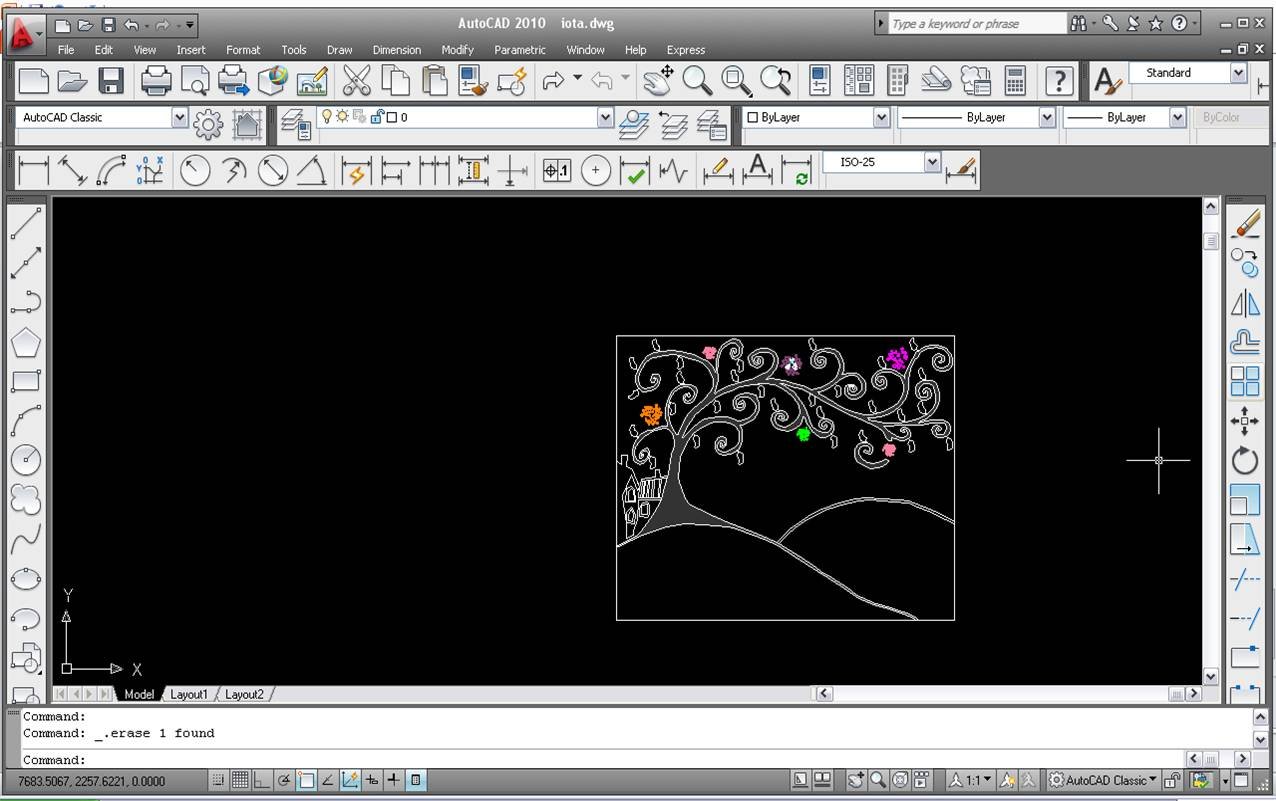Click the Pan realtime hand icon
This screenshot has height=801, width=1276.
[x=658, y=80]
